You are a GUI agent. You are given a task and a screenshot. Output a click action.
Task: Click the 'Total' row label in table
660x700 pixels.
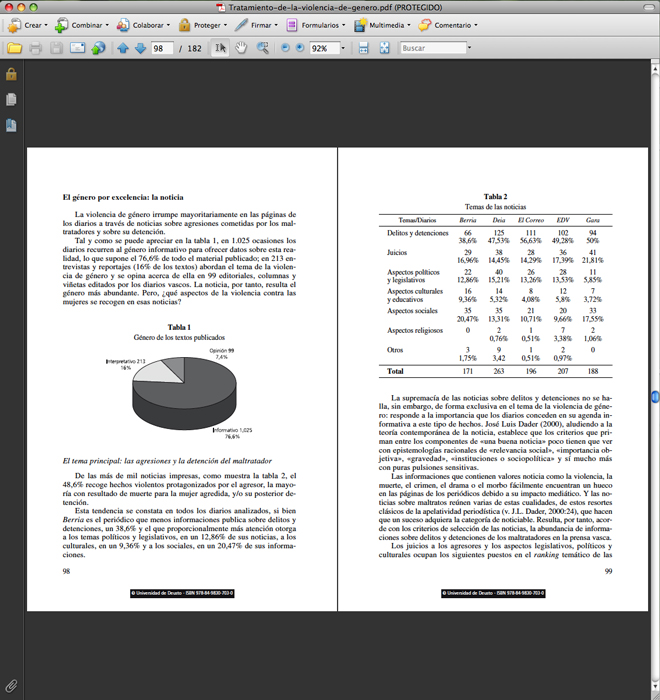point(395,371)
